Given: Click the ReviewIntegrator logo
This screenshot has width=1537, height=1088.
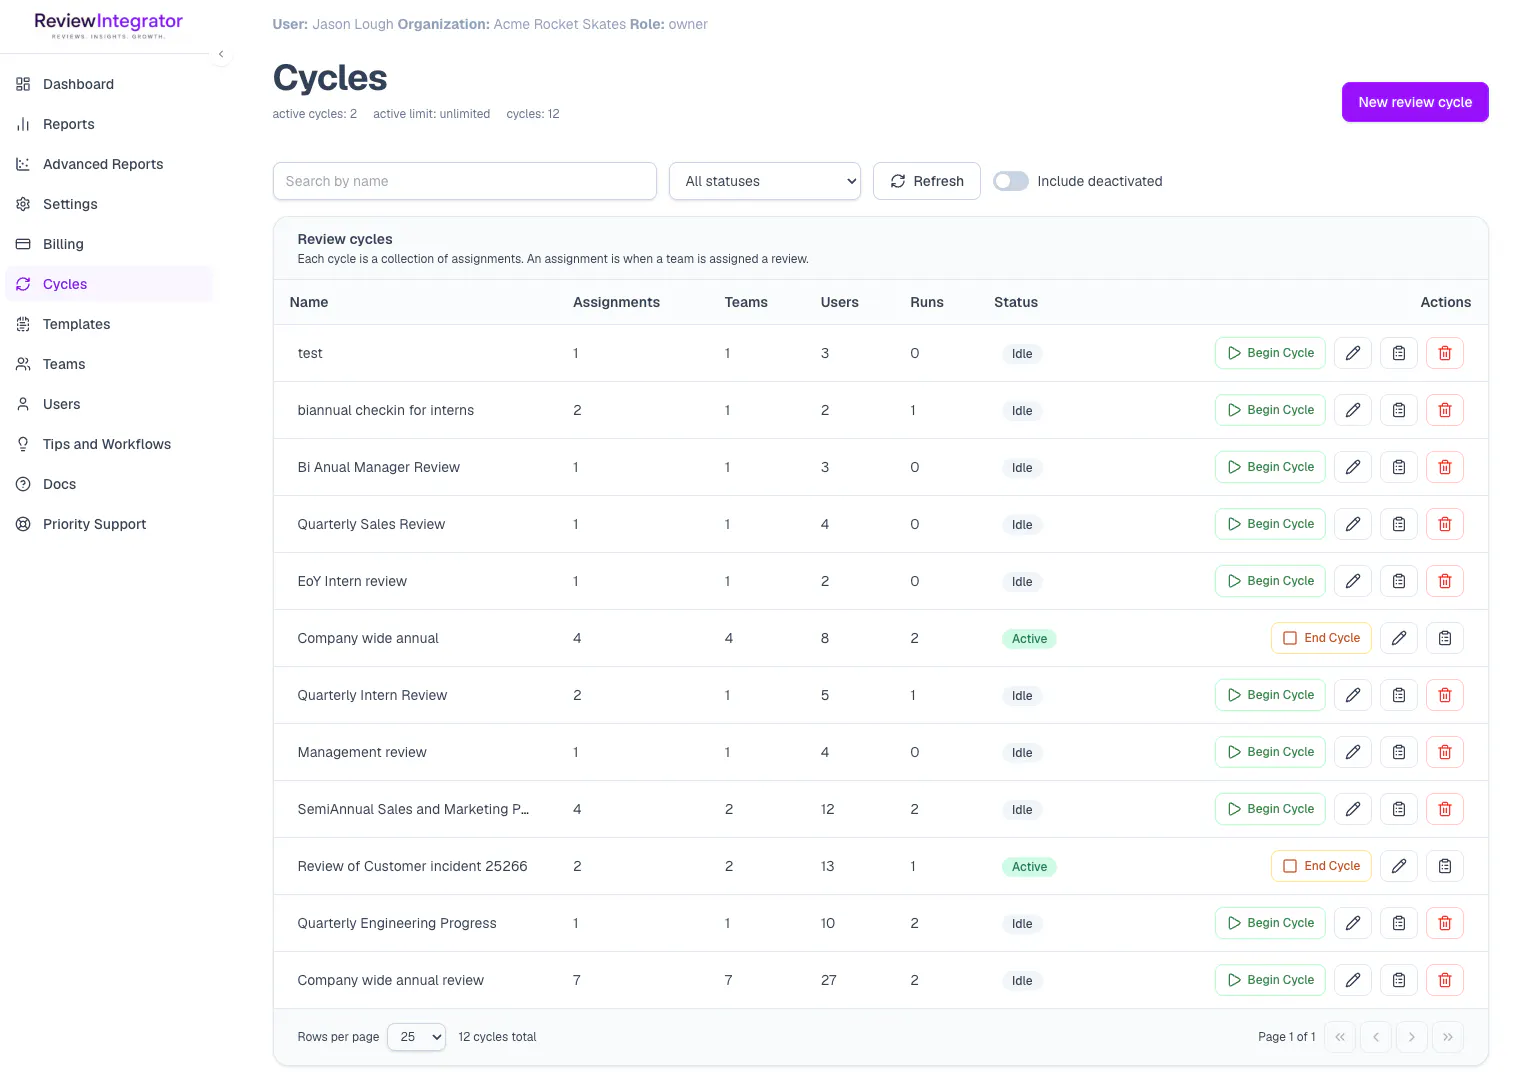Looking at the screenshot, I should click(108, 25).
